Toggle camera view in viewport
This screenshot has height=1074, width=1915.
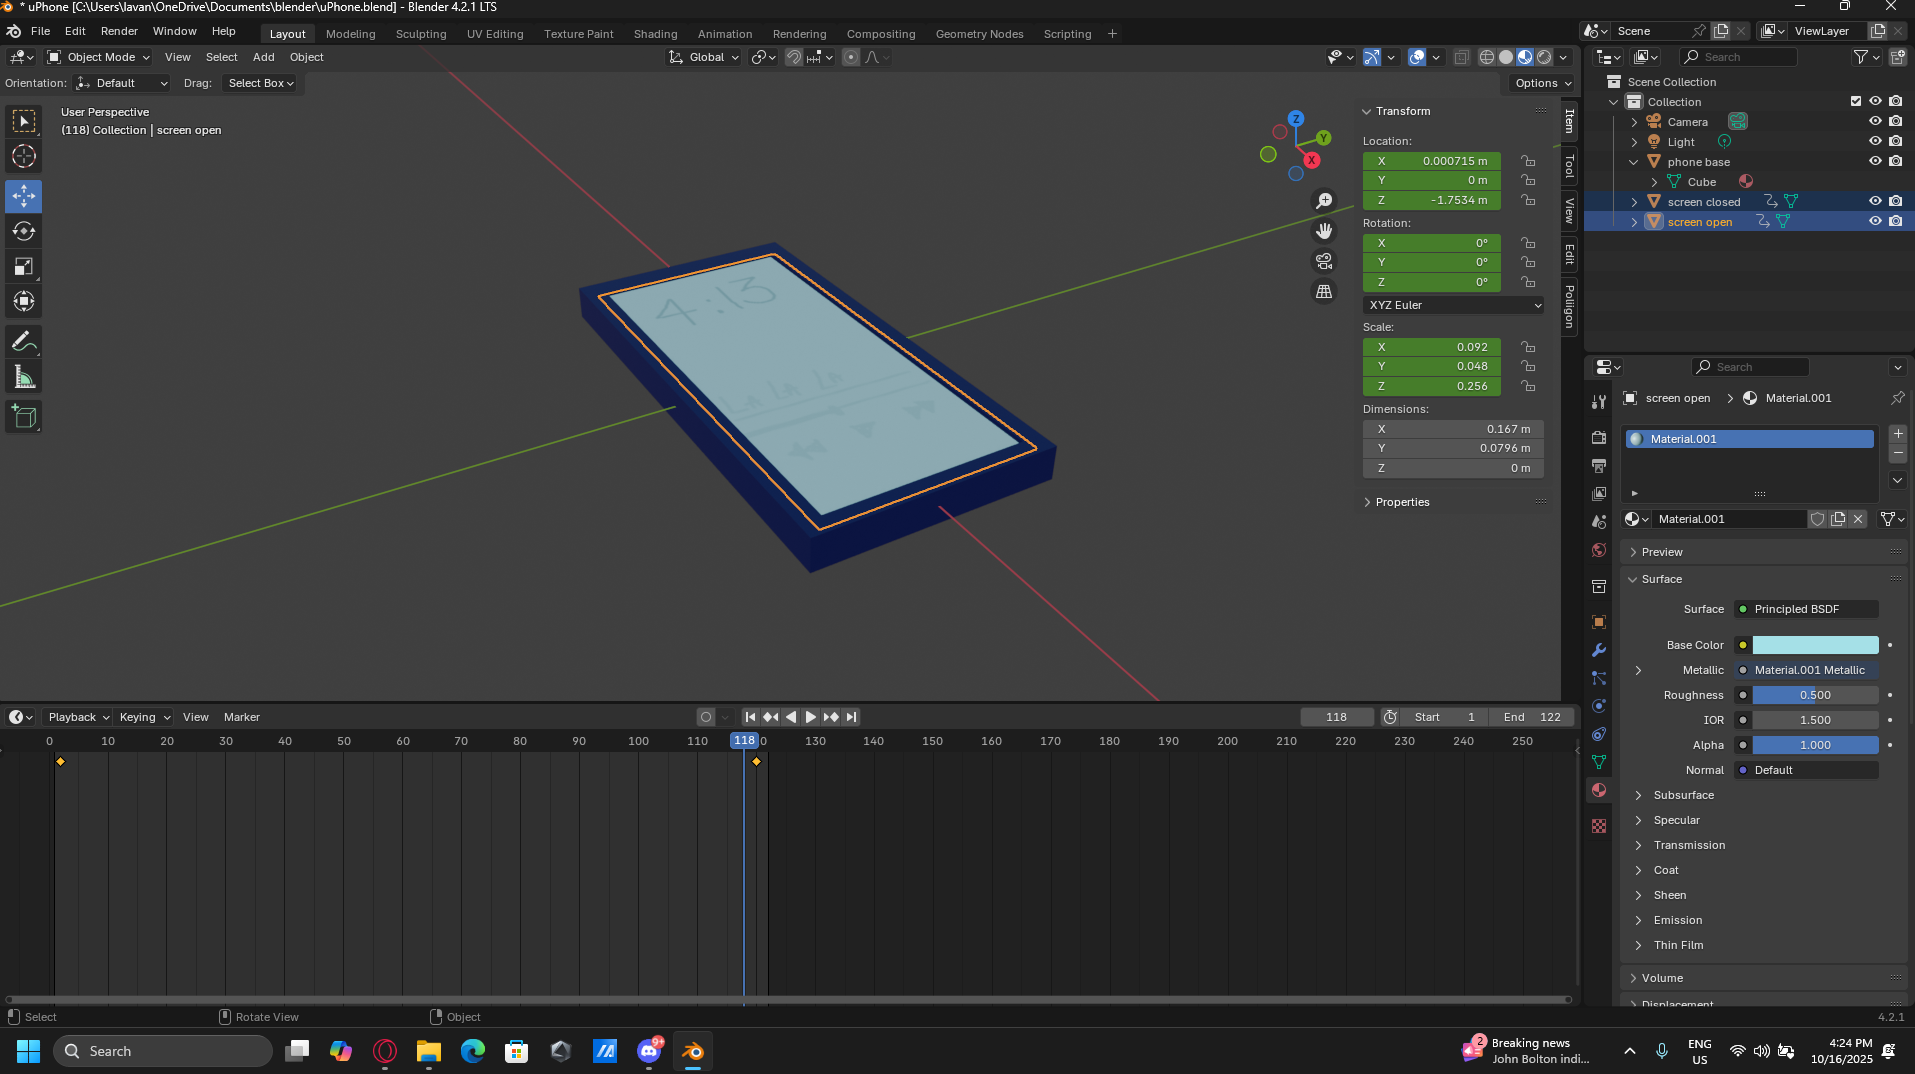point(1324,261)
